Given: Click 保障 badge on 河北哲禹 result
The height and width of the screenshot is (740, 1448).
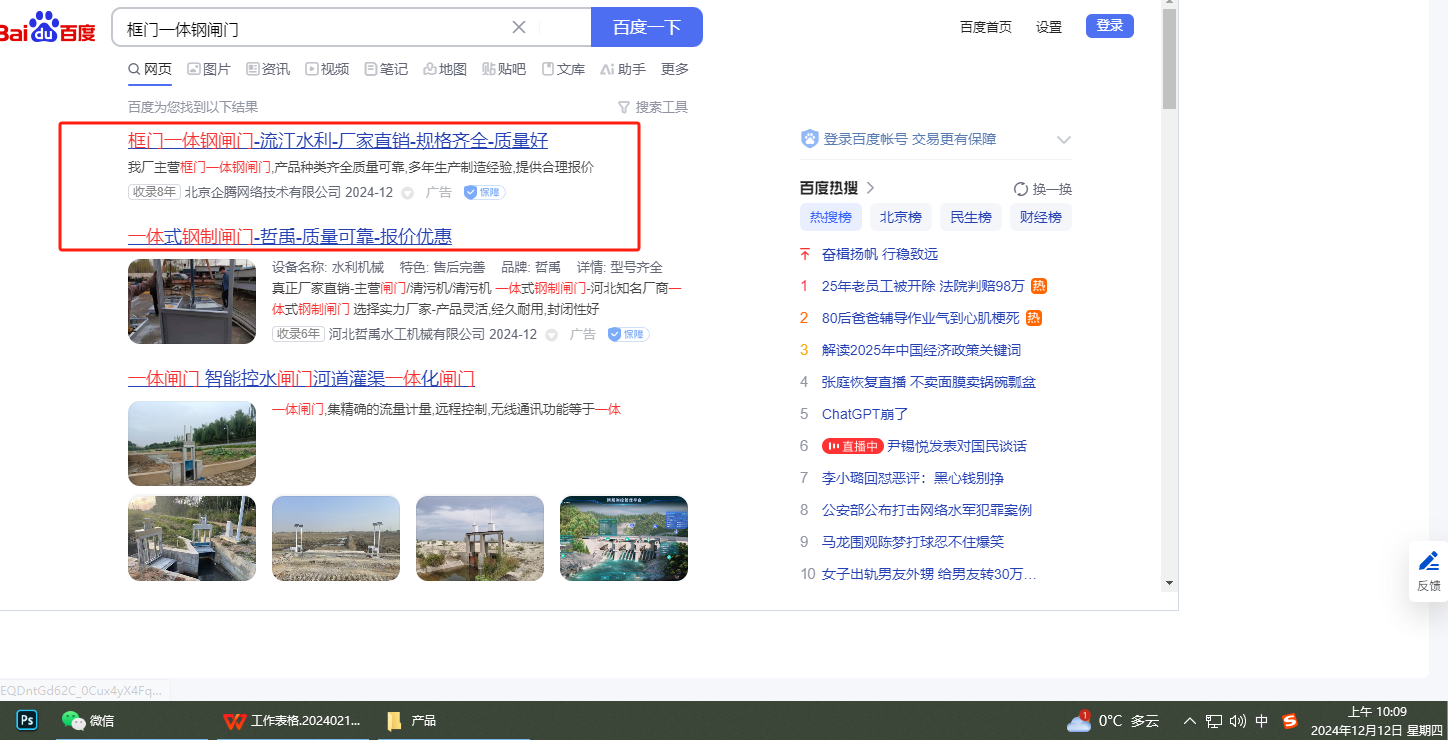Looking at the screenshot, I should click(629, 334).
